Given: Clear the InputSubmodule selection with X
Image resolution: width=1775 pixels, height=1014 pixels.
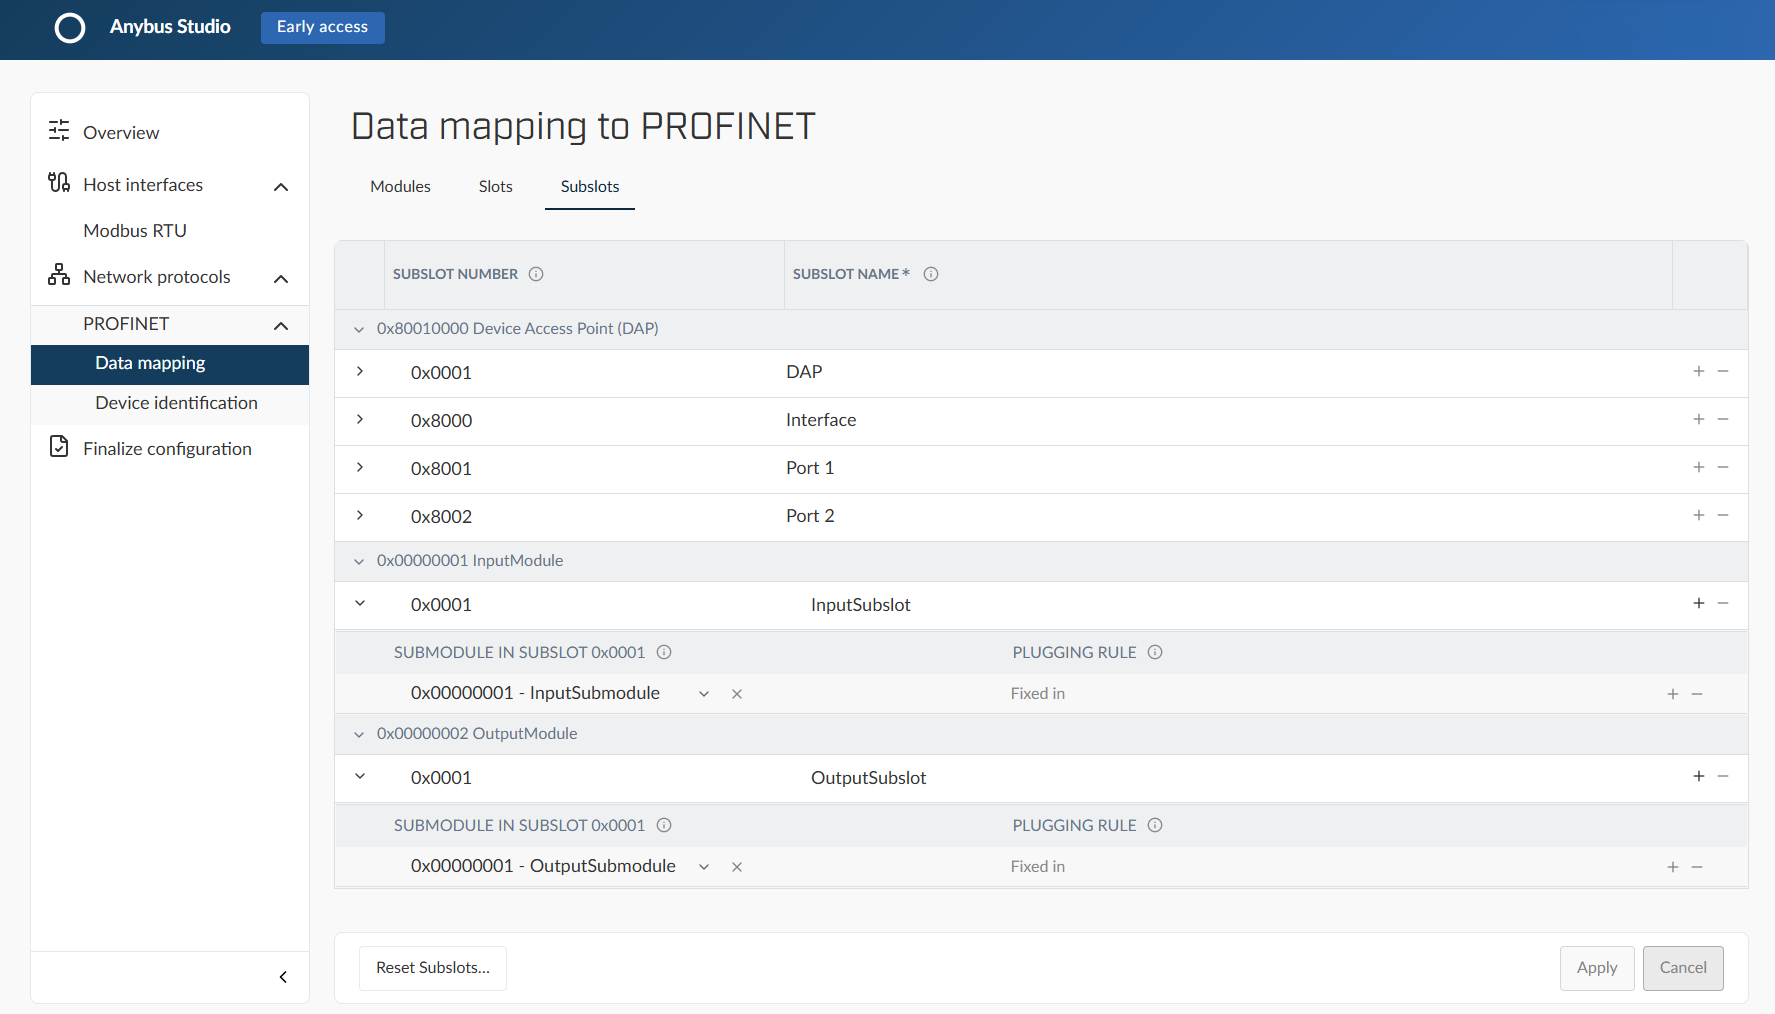Looking at the screenshot, I should pos(737,694).
